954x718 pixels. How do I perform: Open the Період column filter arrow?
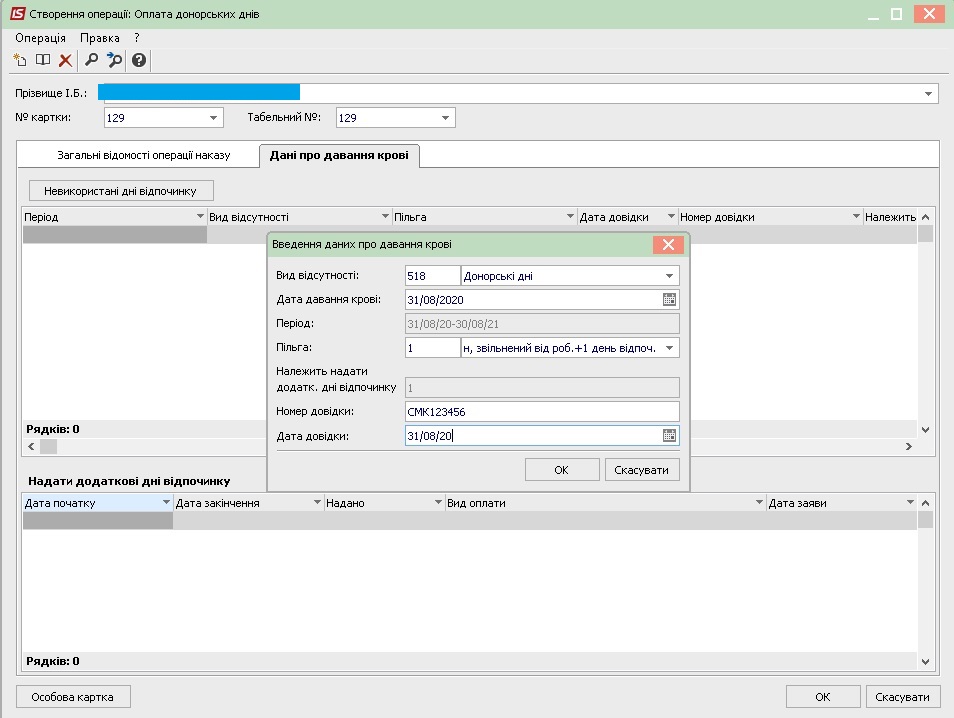click(200, 217)
